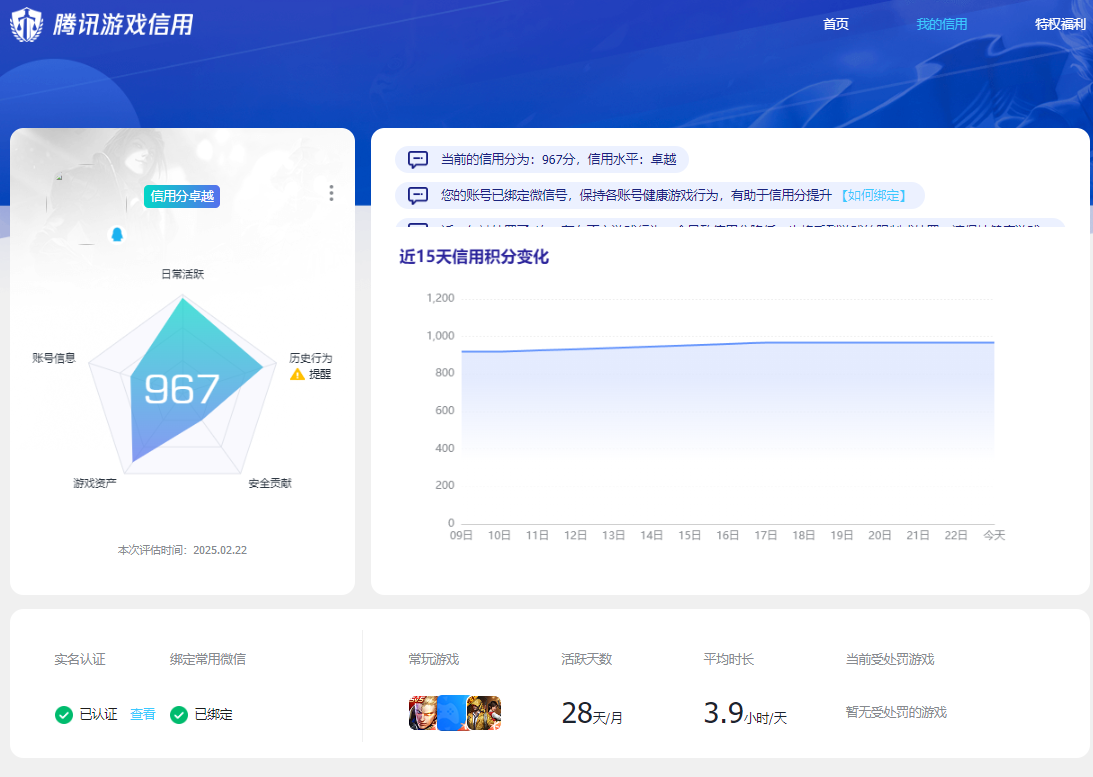The height and width of the screenshot is (777, 1093).
Task: Open the 查看 link for real-name verification
Action: (143, 714)
